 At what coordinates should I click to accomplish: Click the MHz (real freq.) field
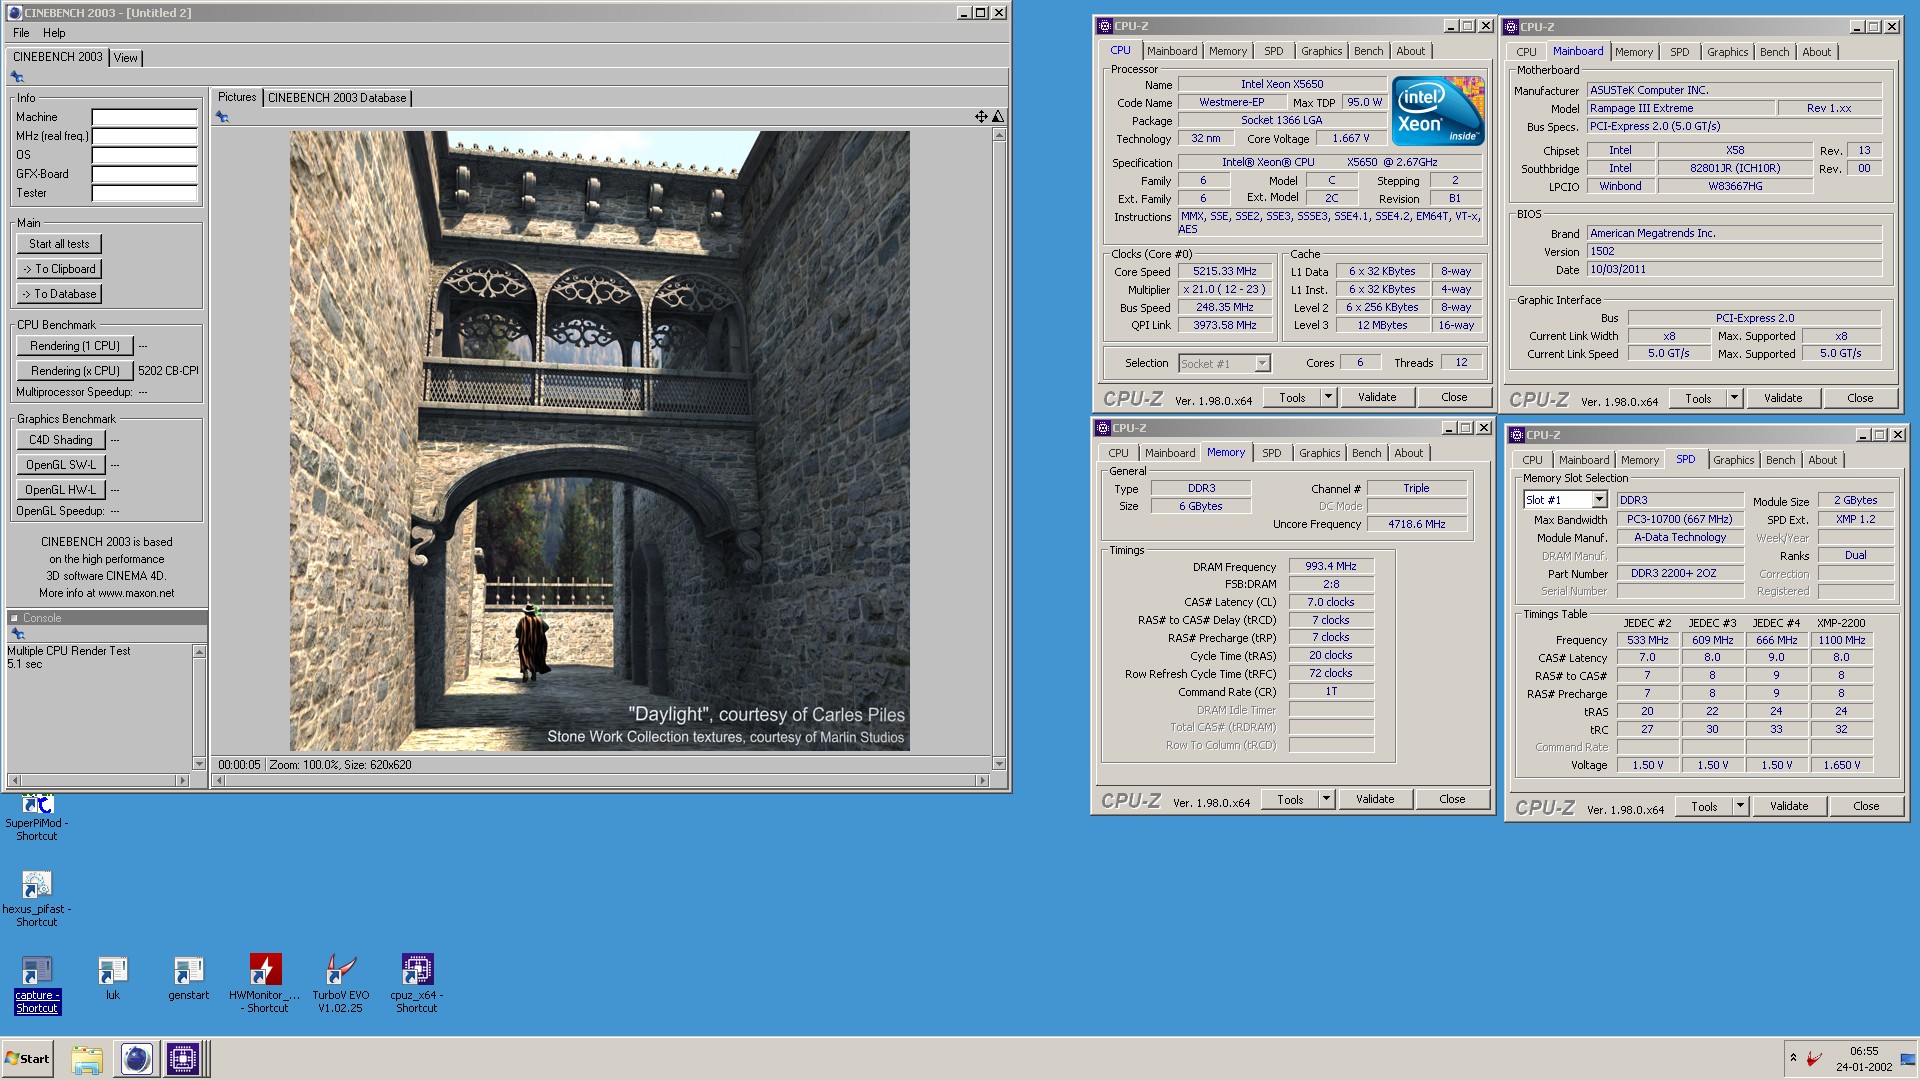[145, 136]
